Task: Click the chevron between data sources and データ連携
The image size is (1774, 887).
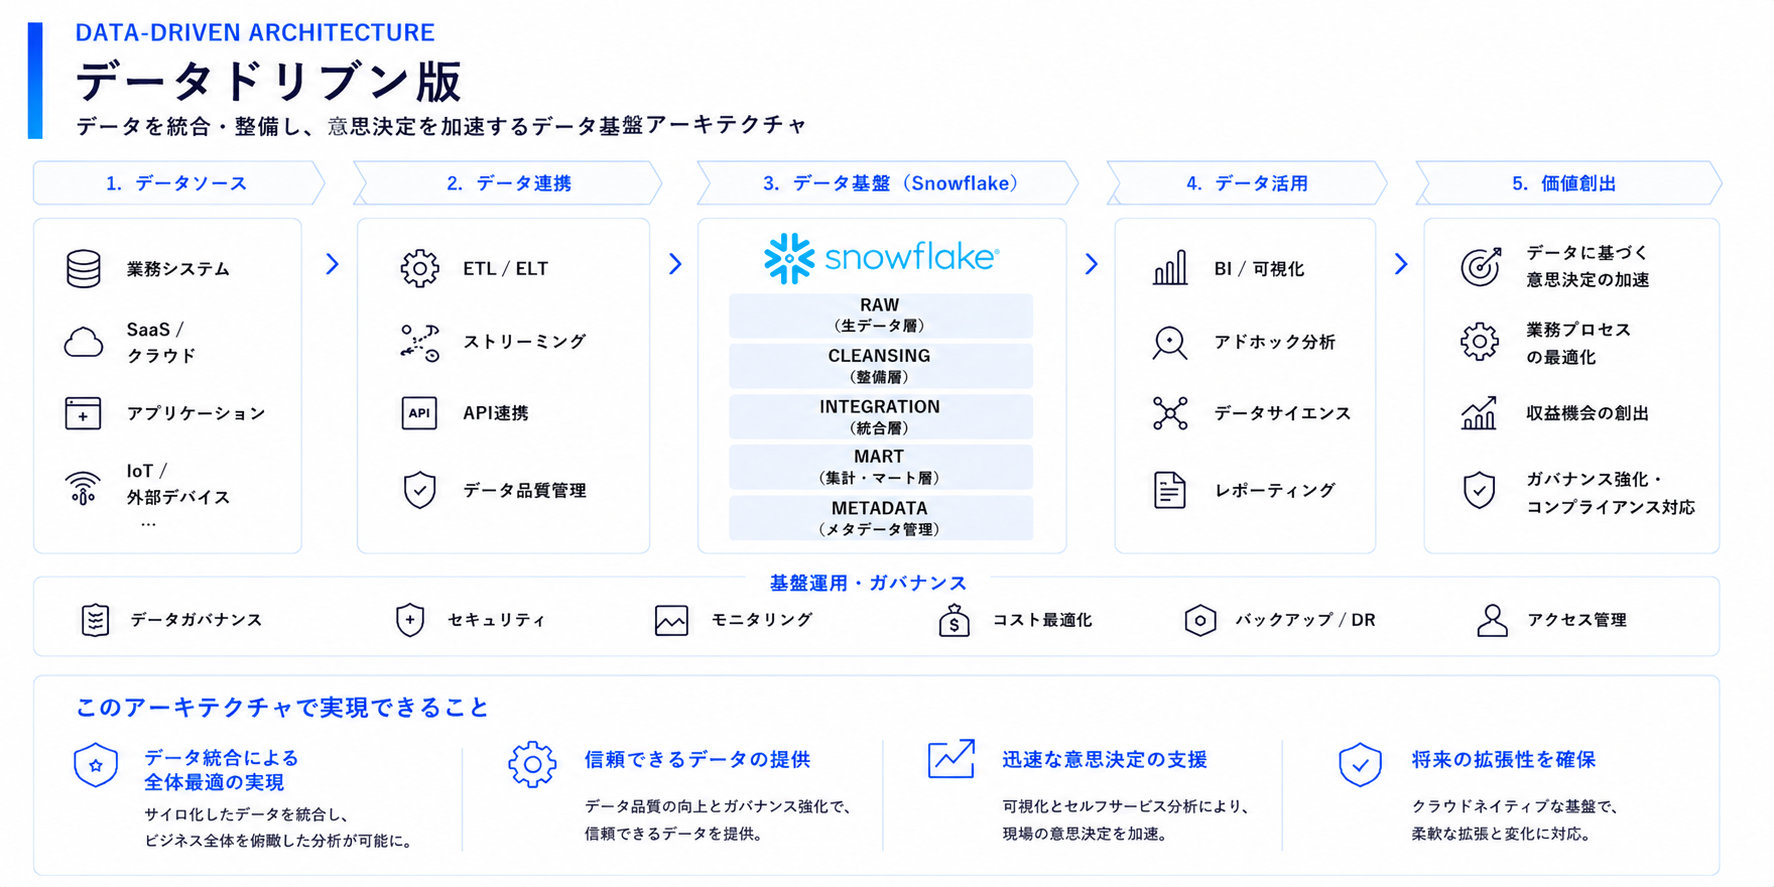Action: point(332,264)
